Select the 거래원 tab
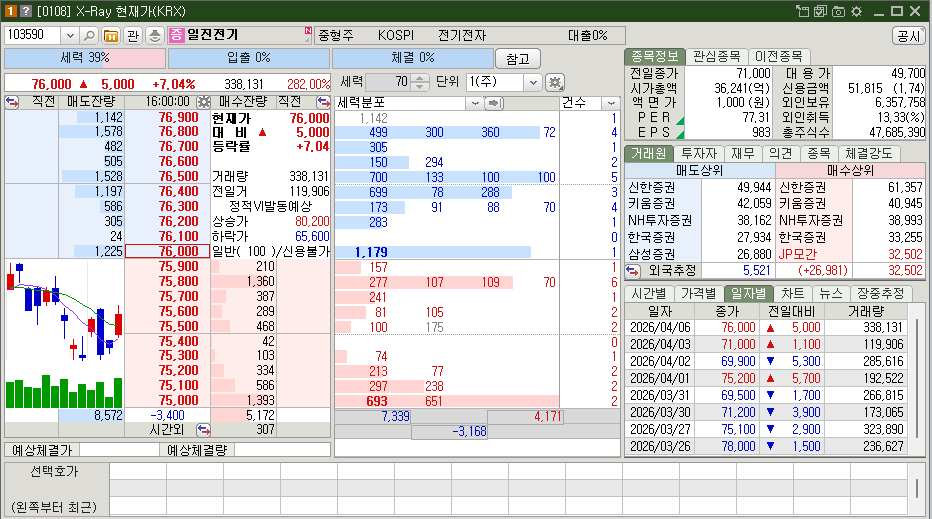Image resolution: width=932 pixels, height=519 pixels. coord(648,153)
